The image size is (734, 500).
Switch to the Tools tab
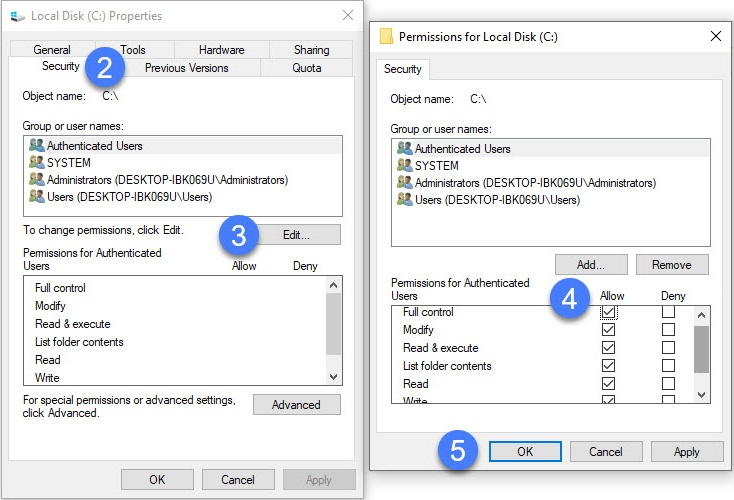pyautogui.click(x=133, y=50)
